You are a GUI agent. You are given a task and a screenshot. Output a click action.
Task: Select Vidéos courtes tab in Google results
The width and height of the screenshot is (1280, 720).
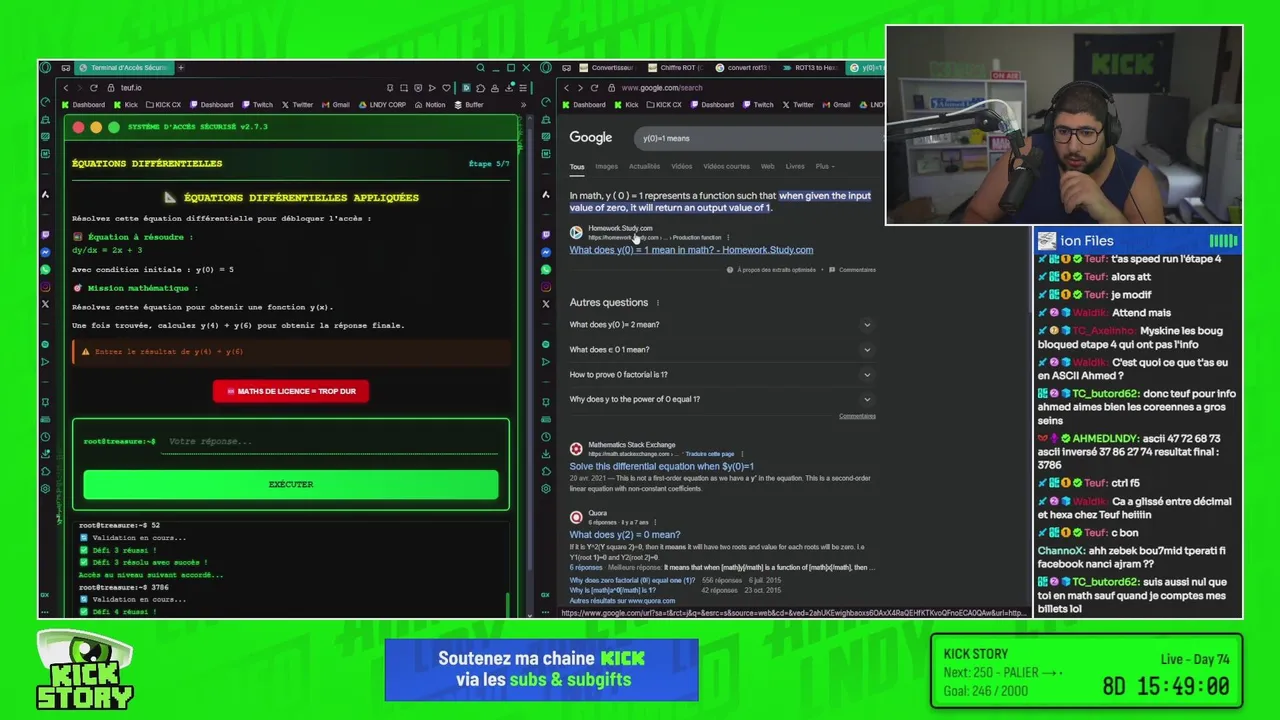726,166
